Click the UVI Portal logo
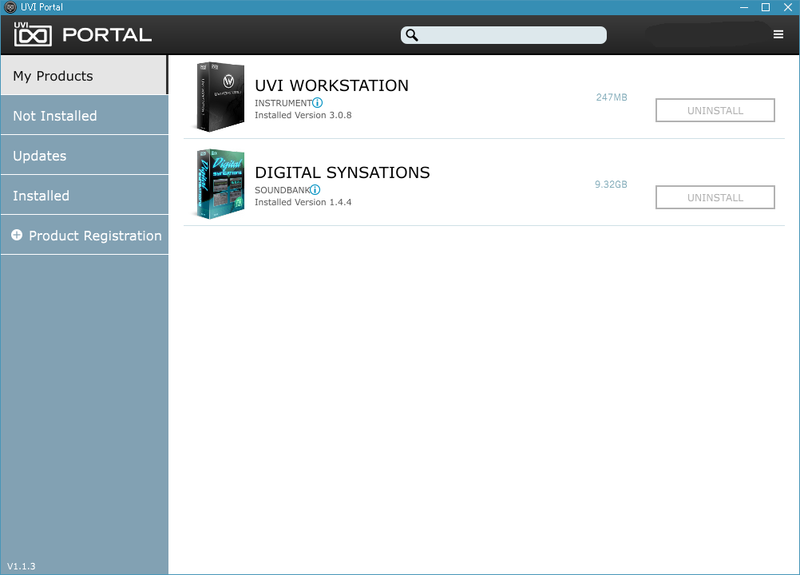This screenshot has width=800, height=575. coord(83,35)
